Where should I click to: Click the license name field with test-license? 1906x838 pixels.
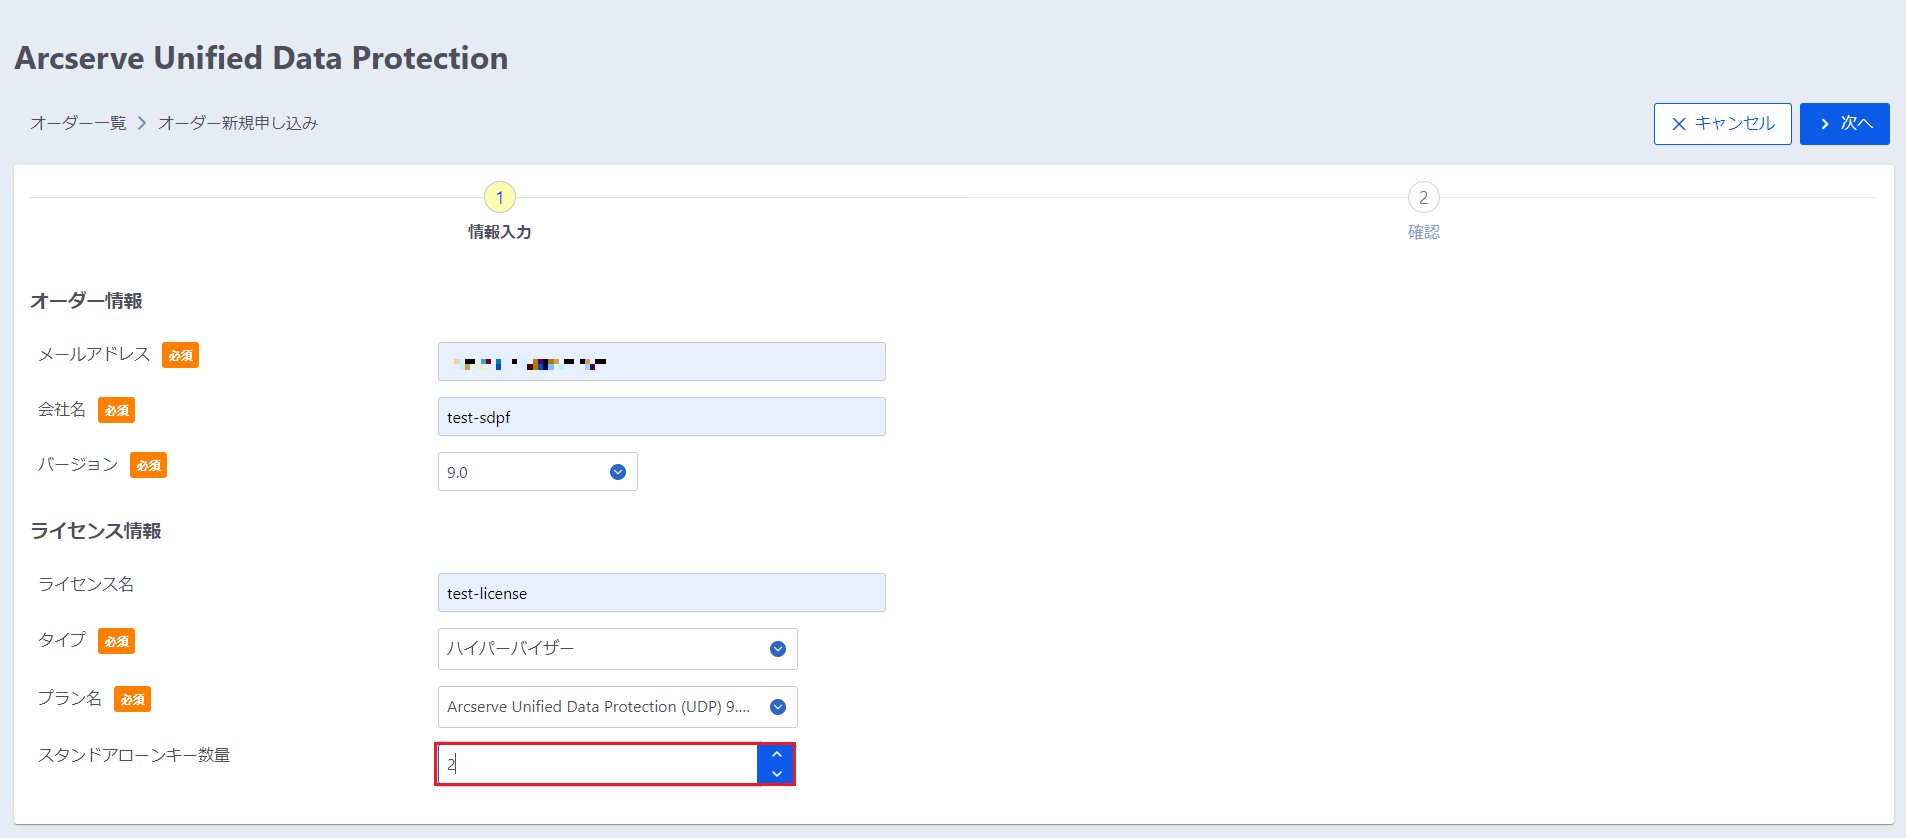(661, 593)
